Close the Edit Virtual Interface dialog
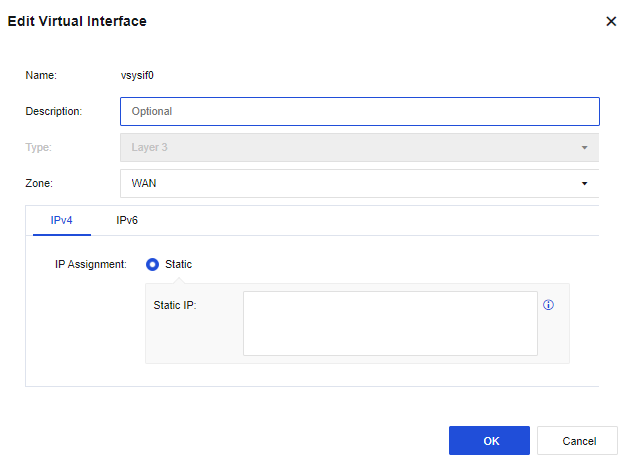This screenshot has width=629, height=467. click(x=611, y=21)
